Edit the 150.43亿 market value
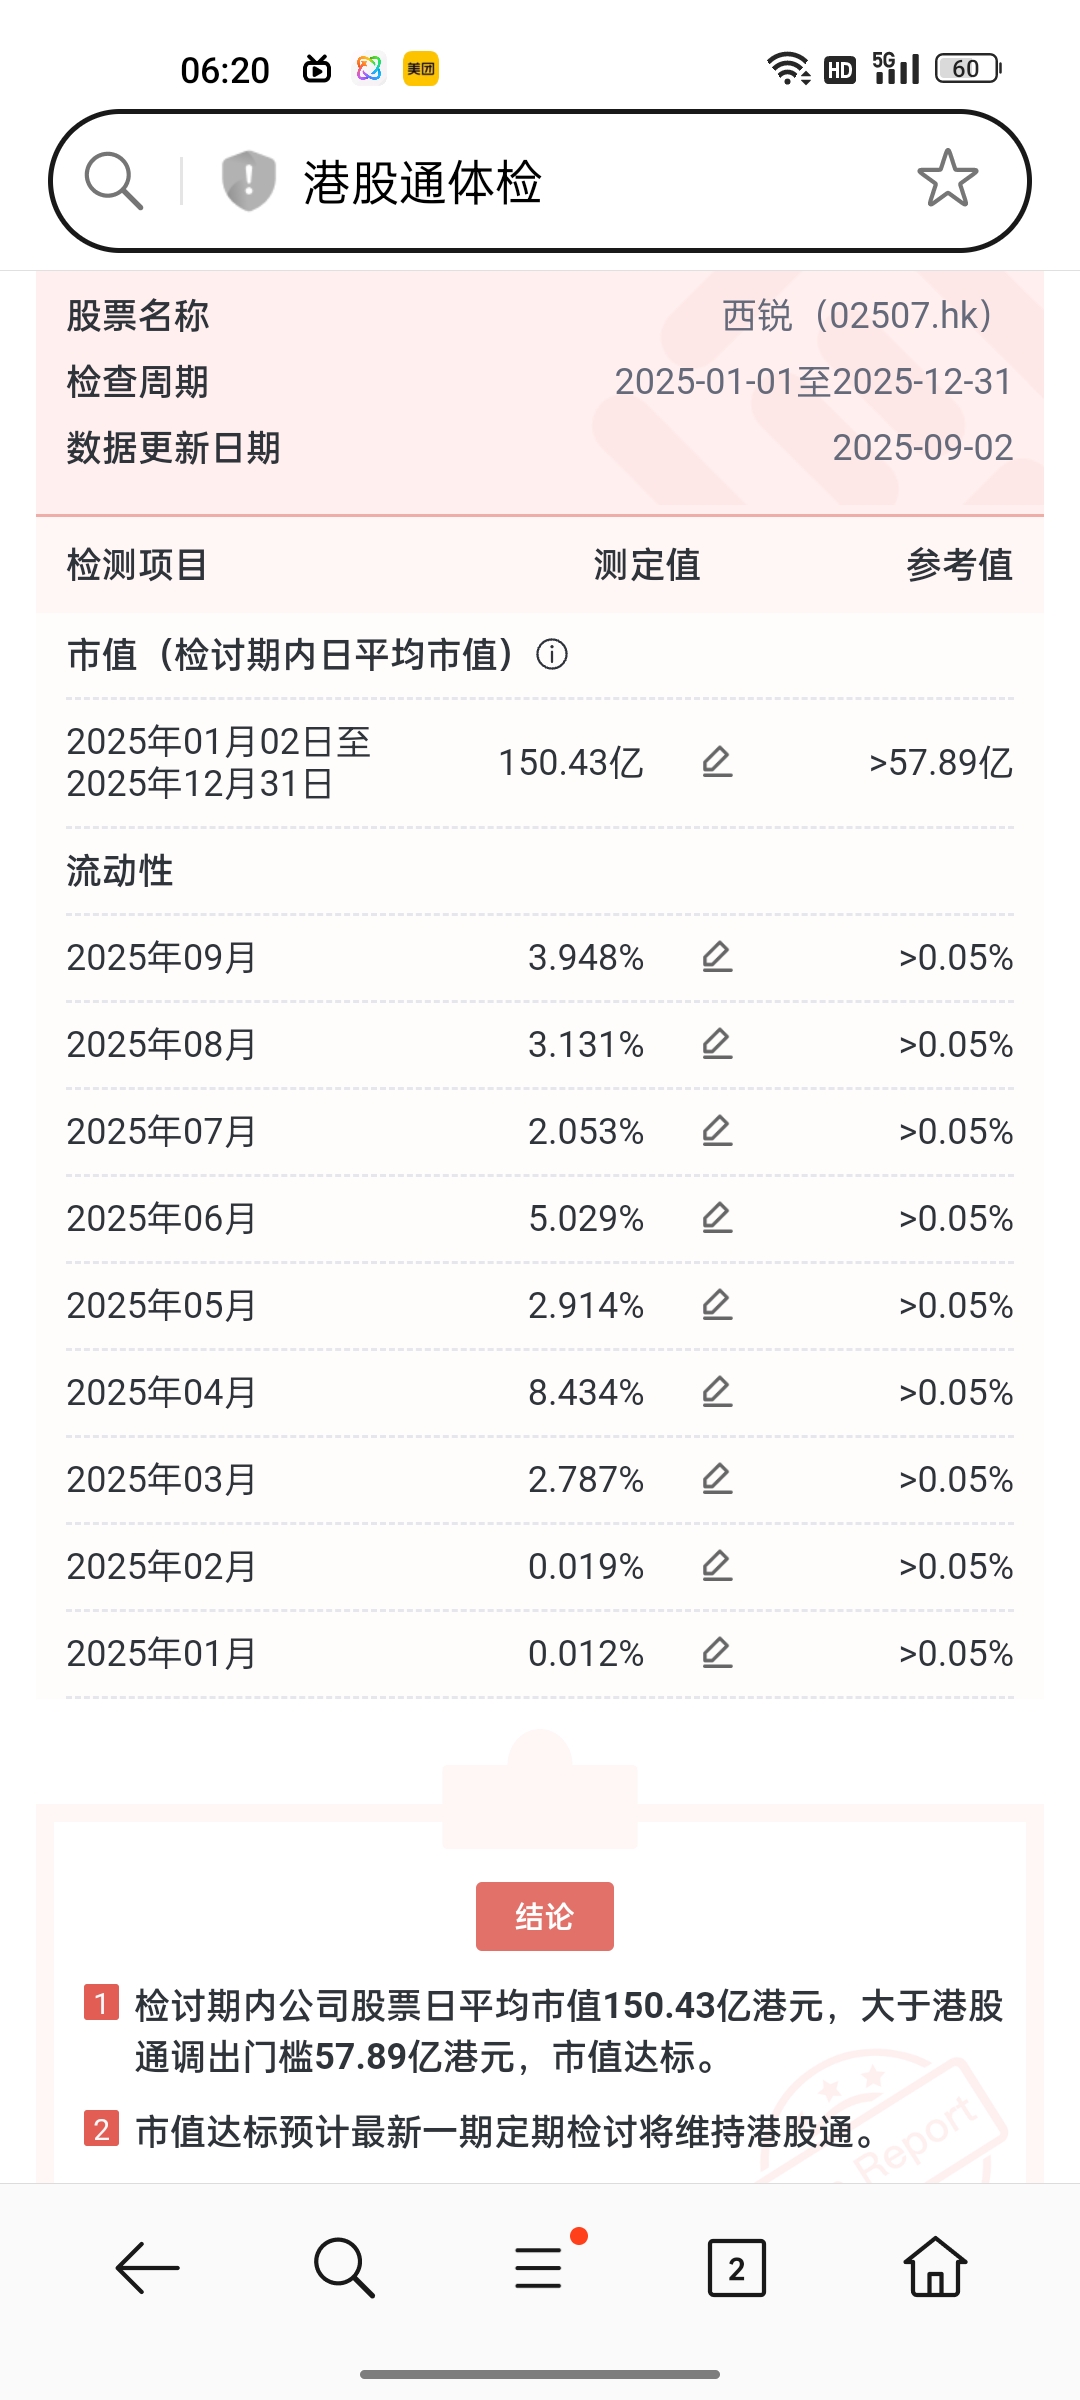The image size is (1080, 2400). pyautogui.click(x=717, y=762)
